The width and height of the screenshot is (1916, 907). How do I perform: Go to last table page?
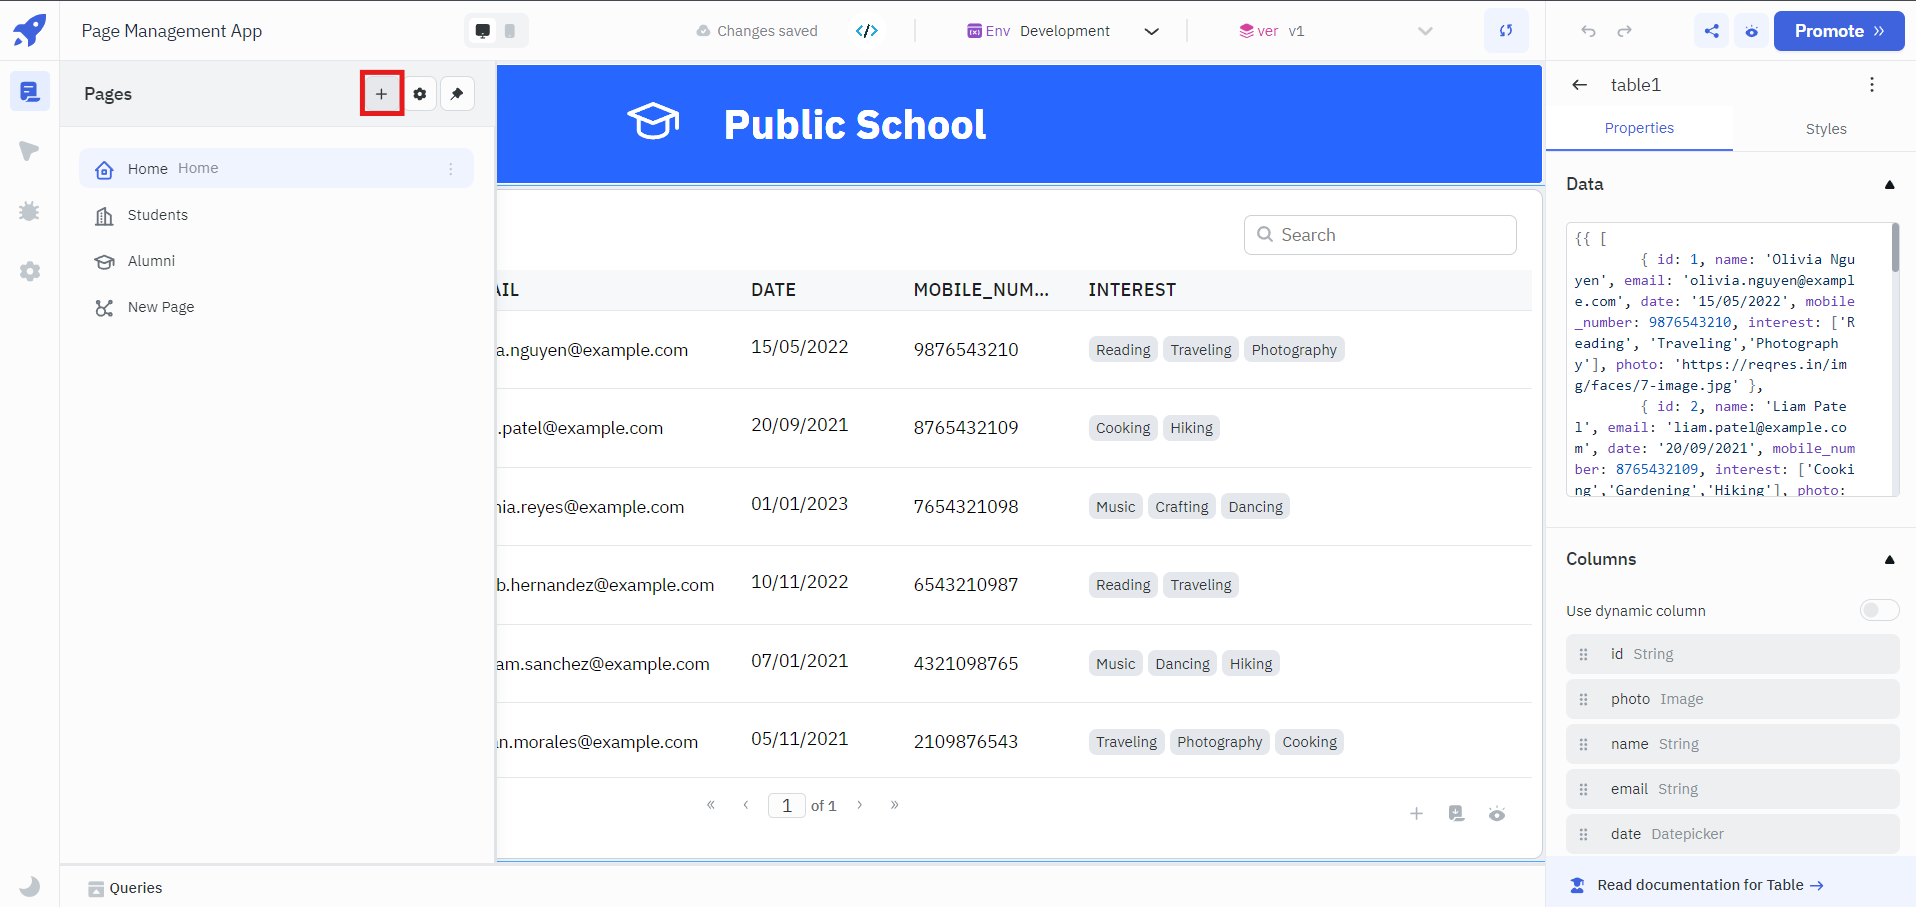894,805
